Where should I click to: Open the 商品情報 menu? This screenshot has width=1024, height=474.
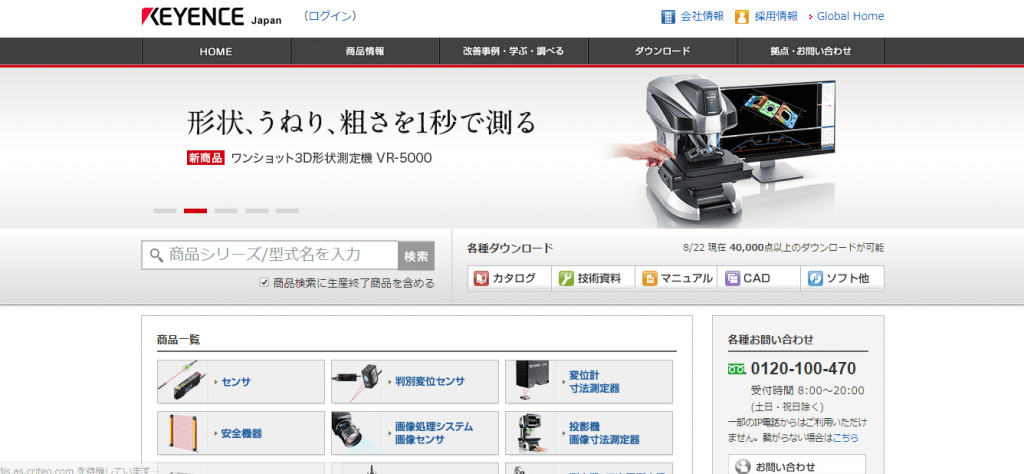click(365, 52)
